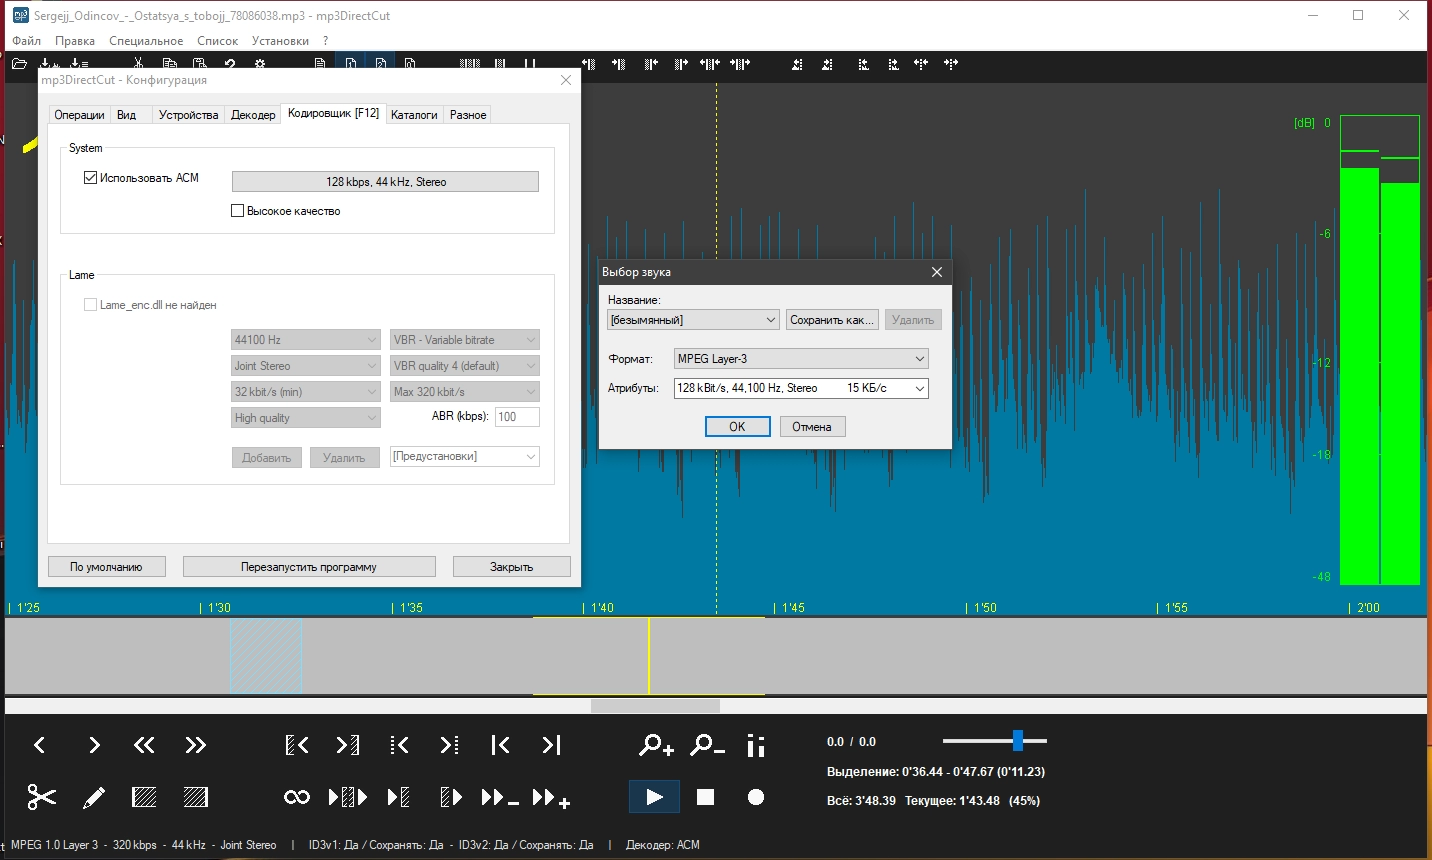Open the Название [безымянный] dropdown
The height and width of the screenshot is (860, 1432).
(x=693, y=320)
